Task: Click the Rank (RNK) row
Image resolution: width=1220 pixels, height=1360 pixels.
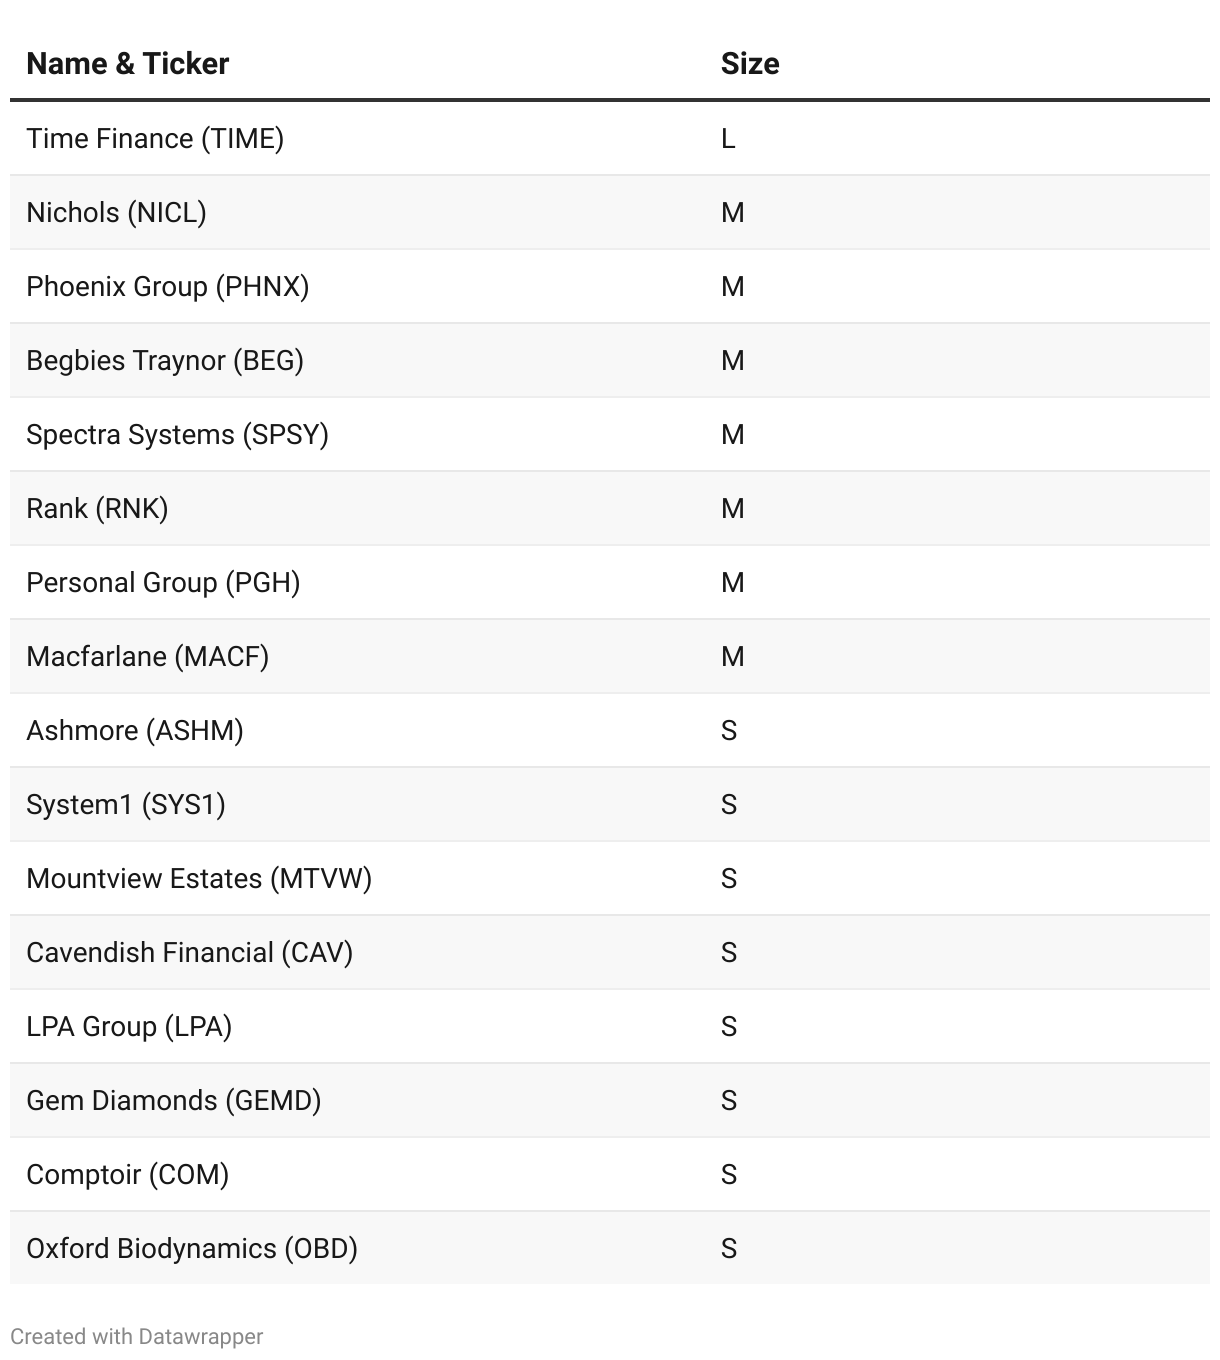Action: click(x=97, y=509)
